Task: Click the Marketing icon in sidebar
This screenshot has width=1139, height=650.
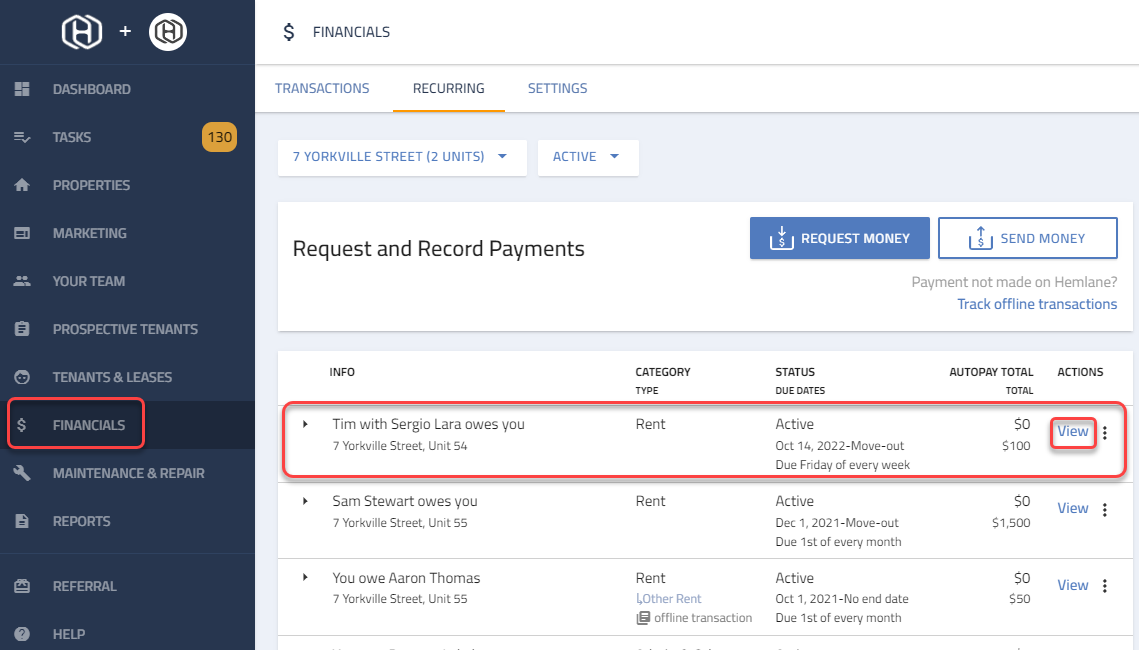Action: point(22,233)
